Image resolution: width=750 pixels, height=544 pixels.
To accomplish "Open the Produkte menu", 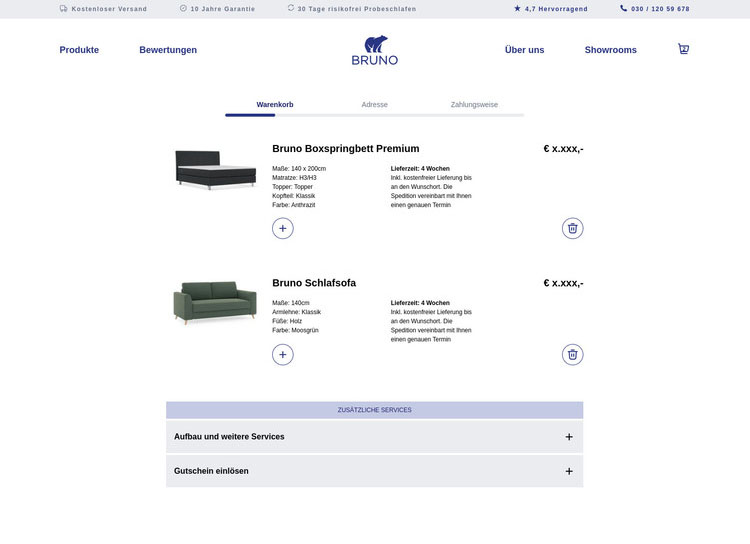I will tap(79, 50).
